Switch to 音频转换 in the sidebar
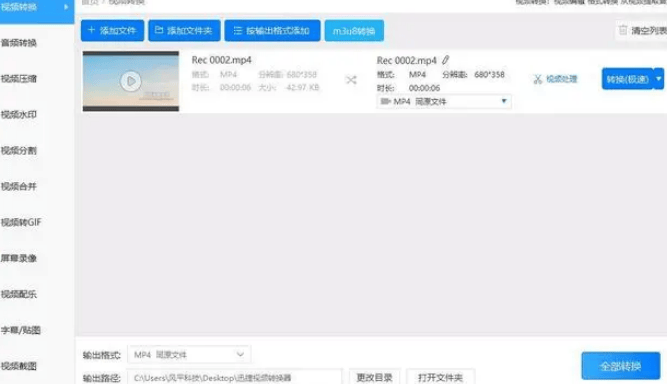This screenshot has height=384, width=667. (x=19, y=43)
